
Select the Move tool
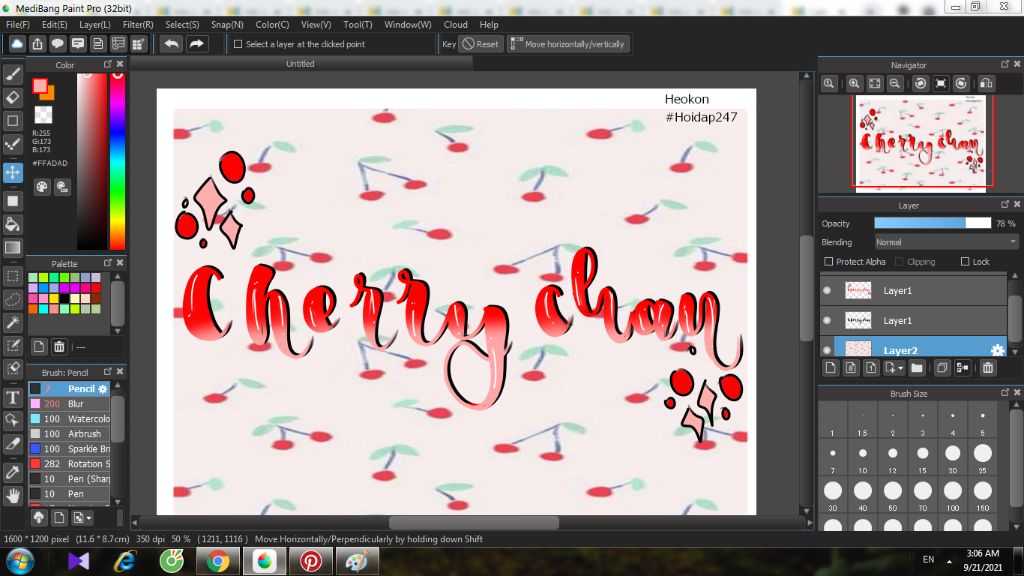click(12, 172)
